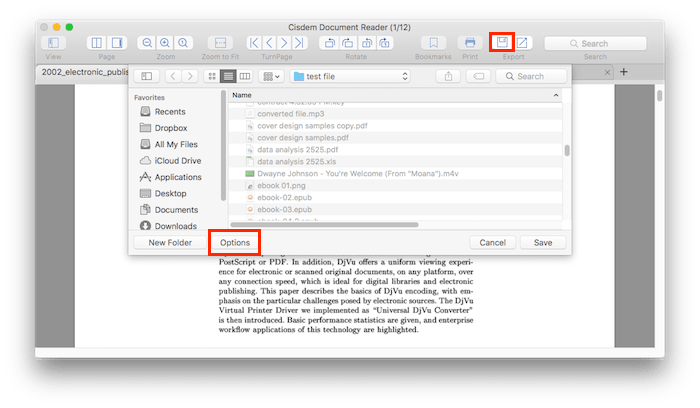Screen dimensions: 700x408
Task: Go to previous page arrow
Action: 269,43
